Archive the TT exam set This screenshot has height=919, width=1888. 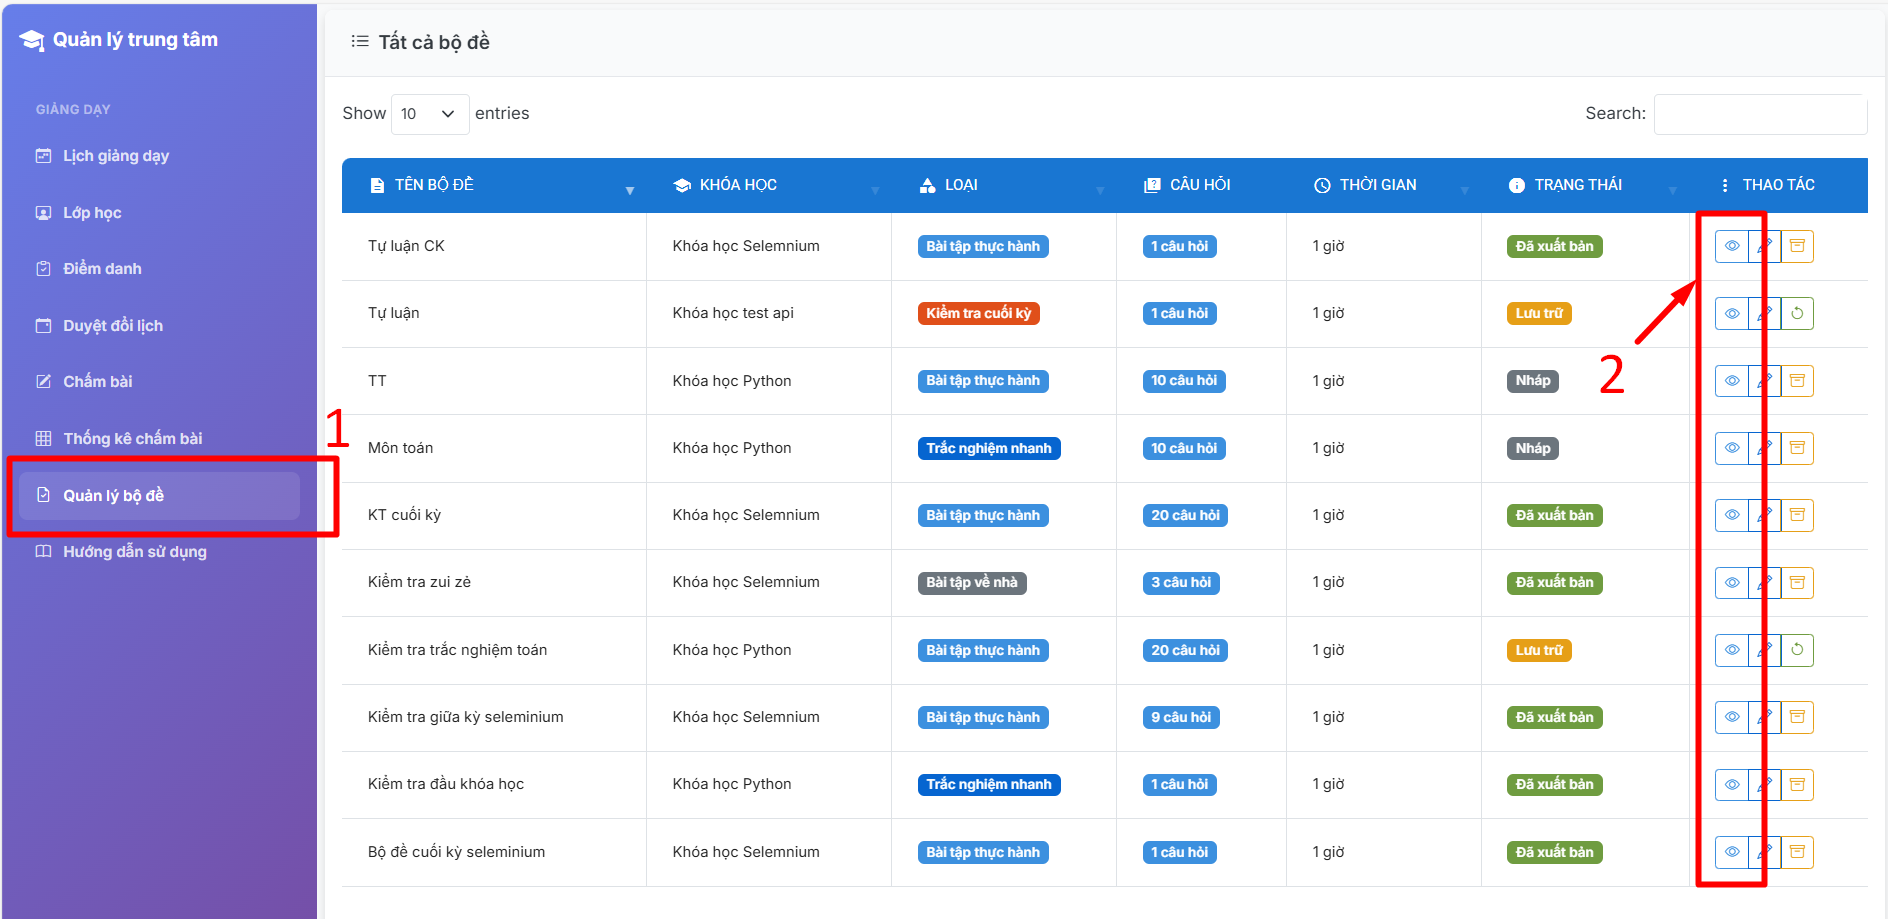1797,381
